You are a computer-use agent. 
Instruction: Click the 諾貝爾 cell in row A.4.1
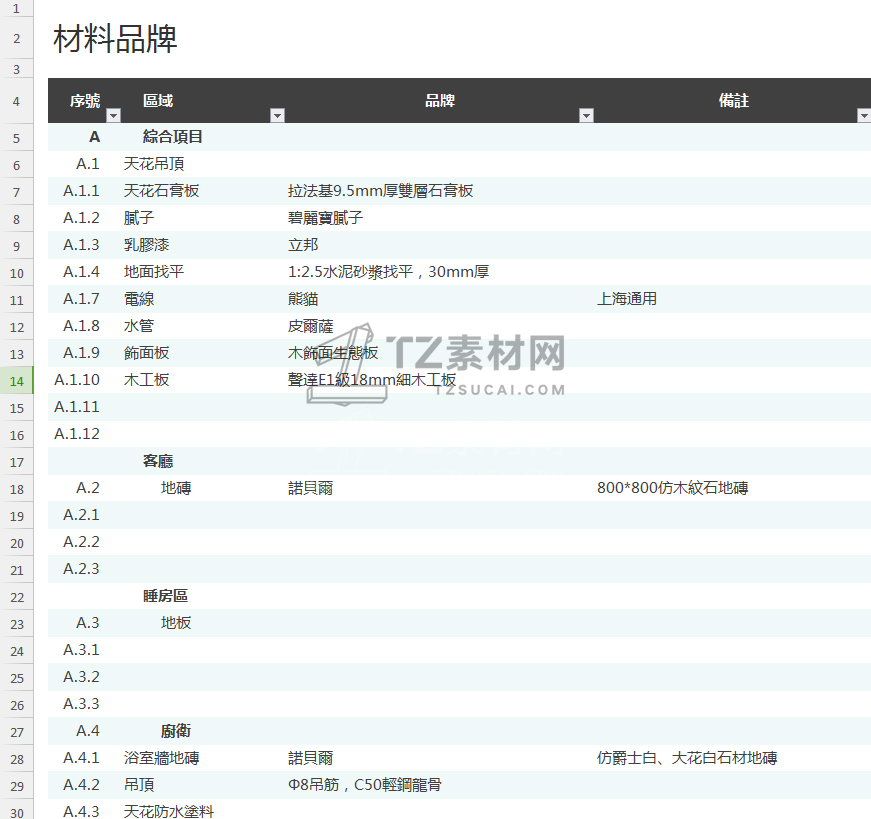pyautogui.click(x=311, y=758)
